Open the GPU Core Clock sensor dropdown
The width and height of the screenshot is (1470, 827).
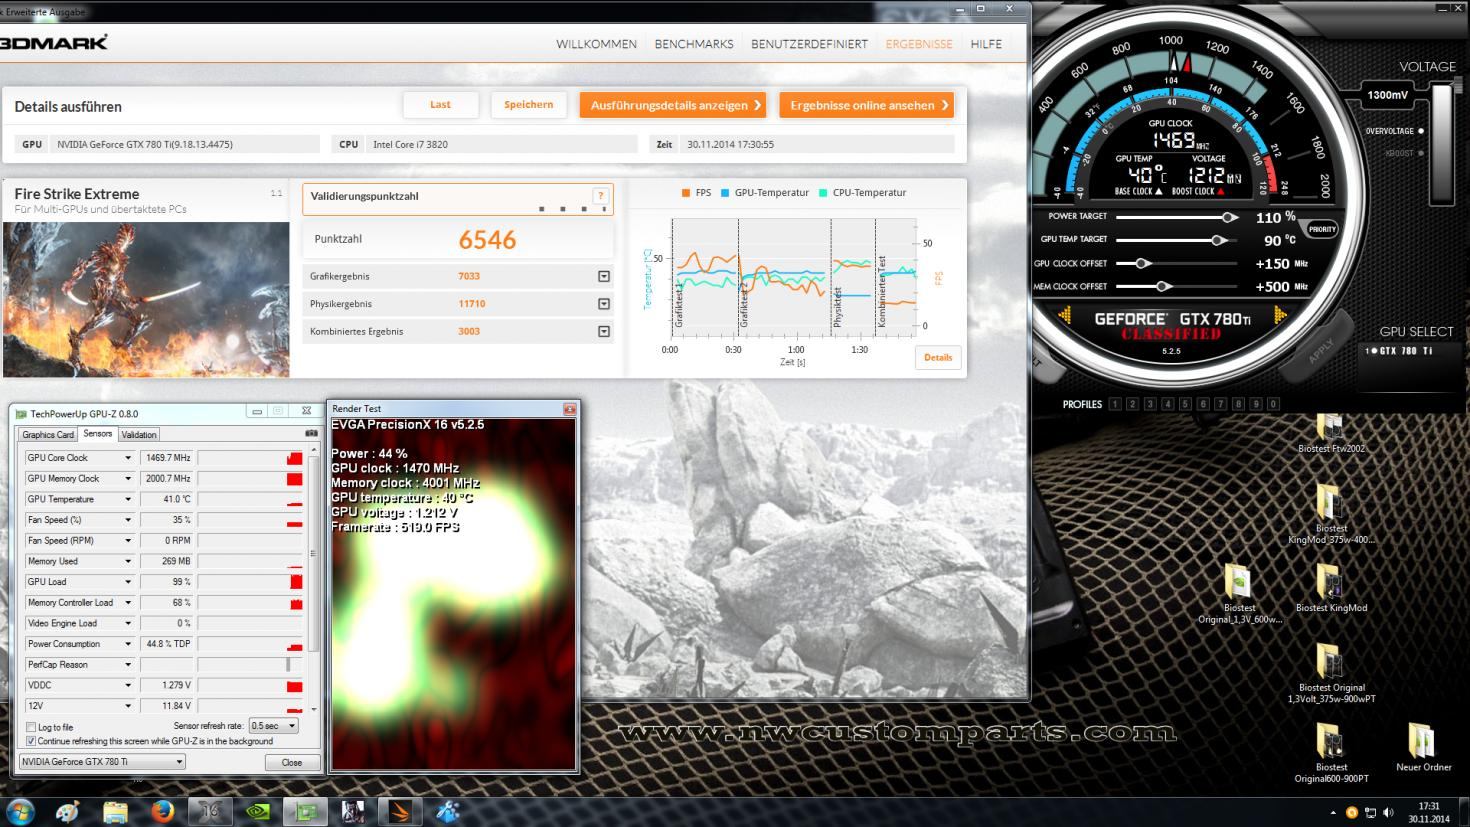(128, 458)
